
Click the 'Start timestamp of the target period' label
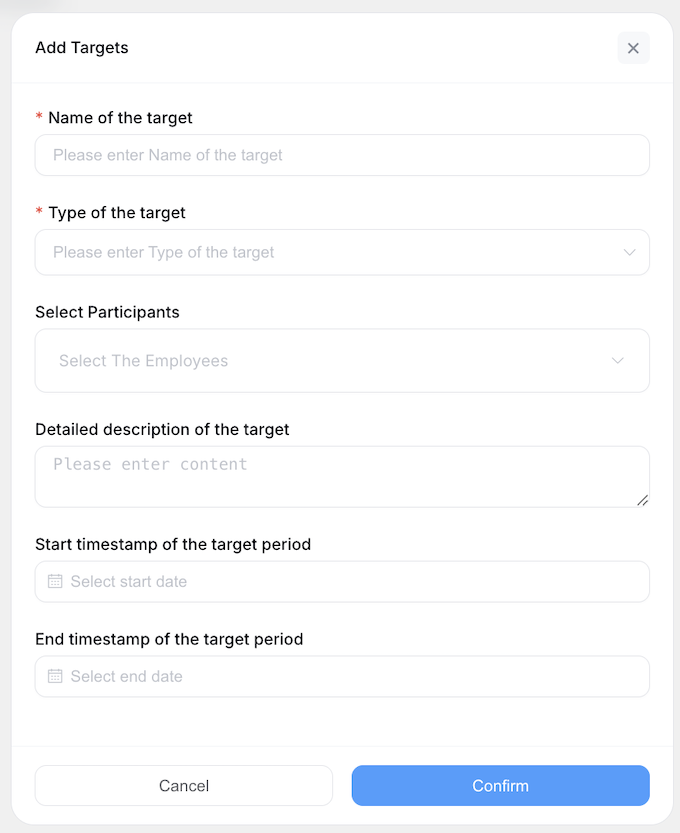(x=173, y=544)
